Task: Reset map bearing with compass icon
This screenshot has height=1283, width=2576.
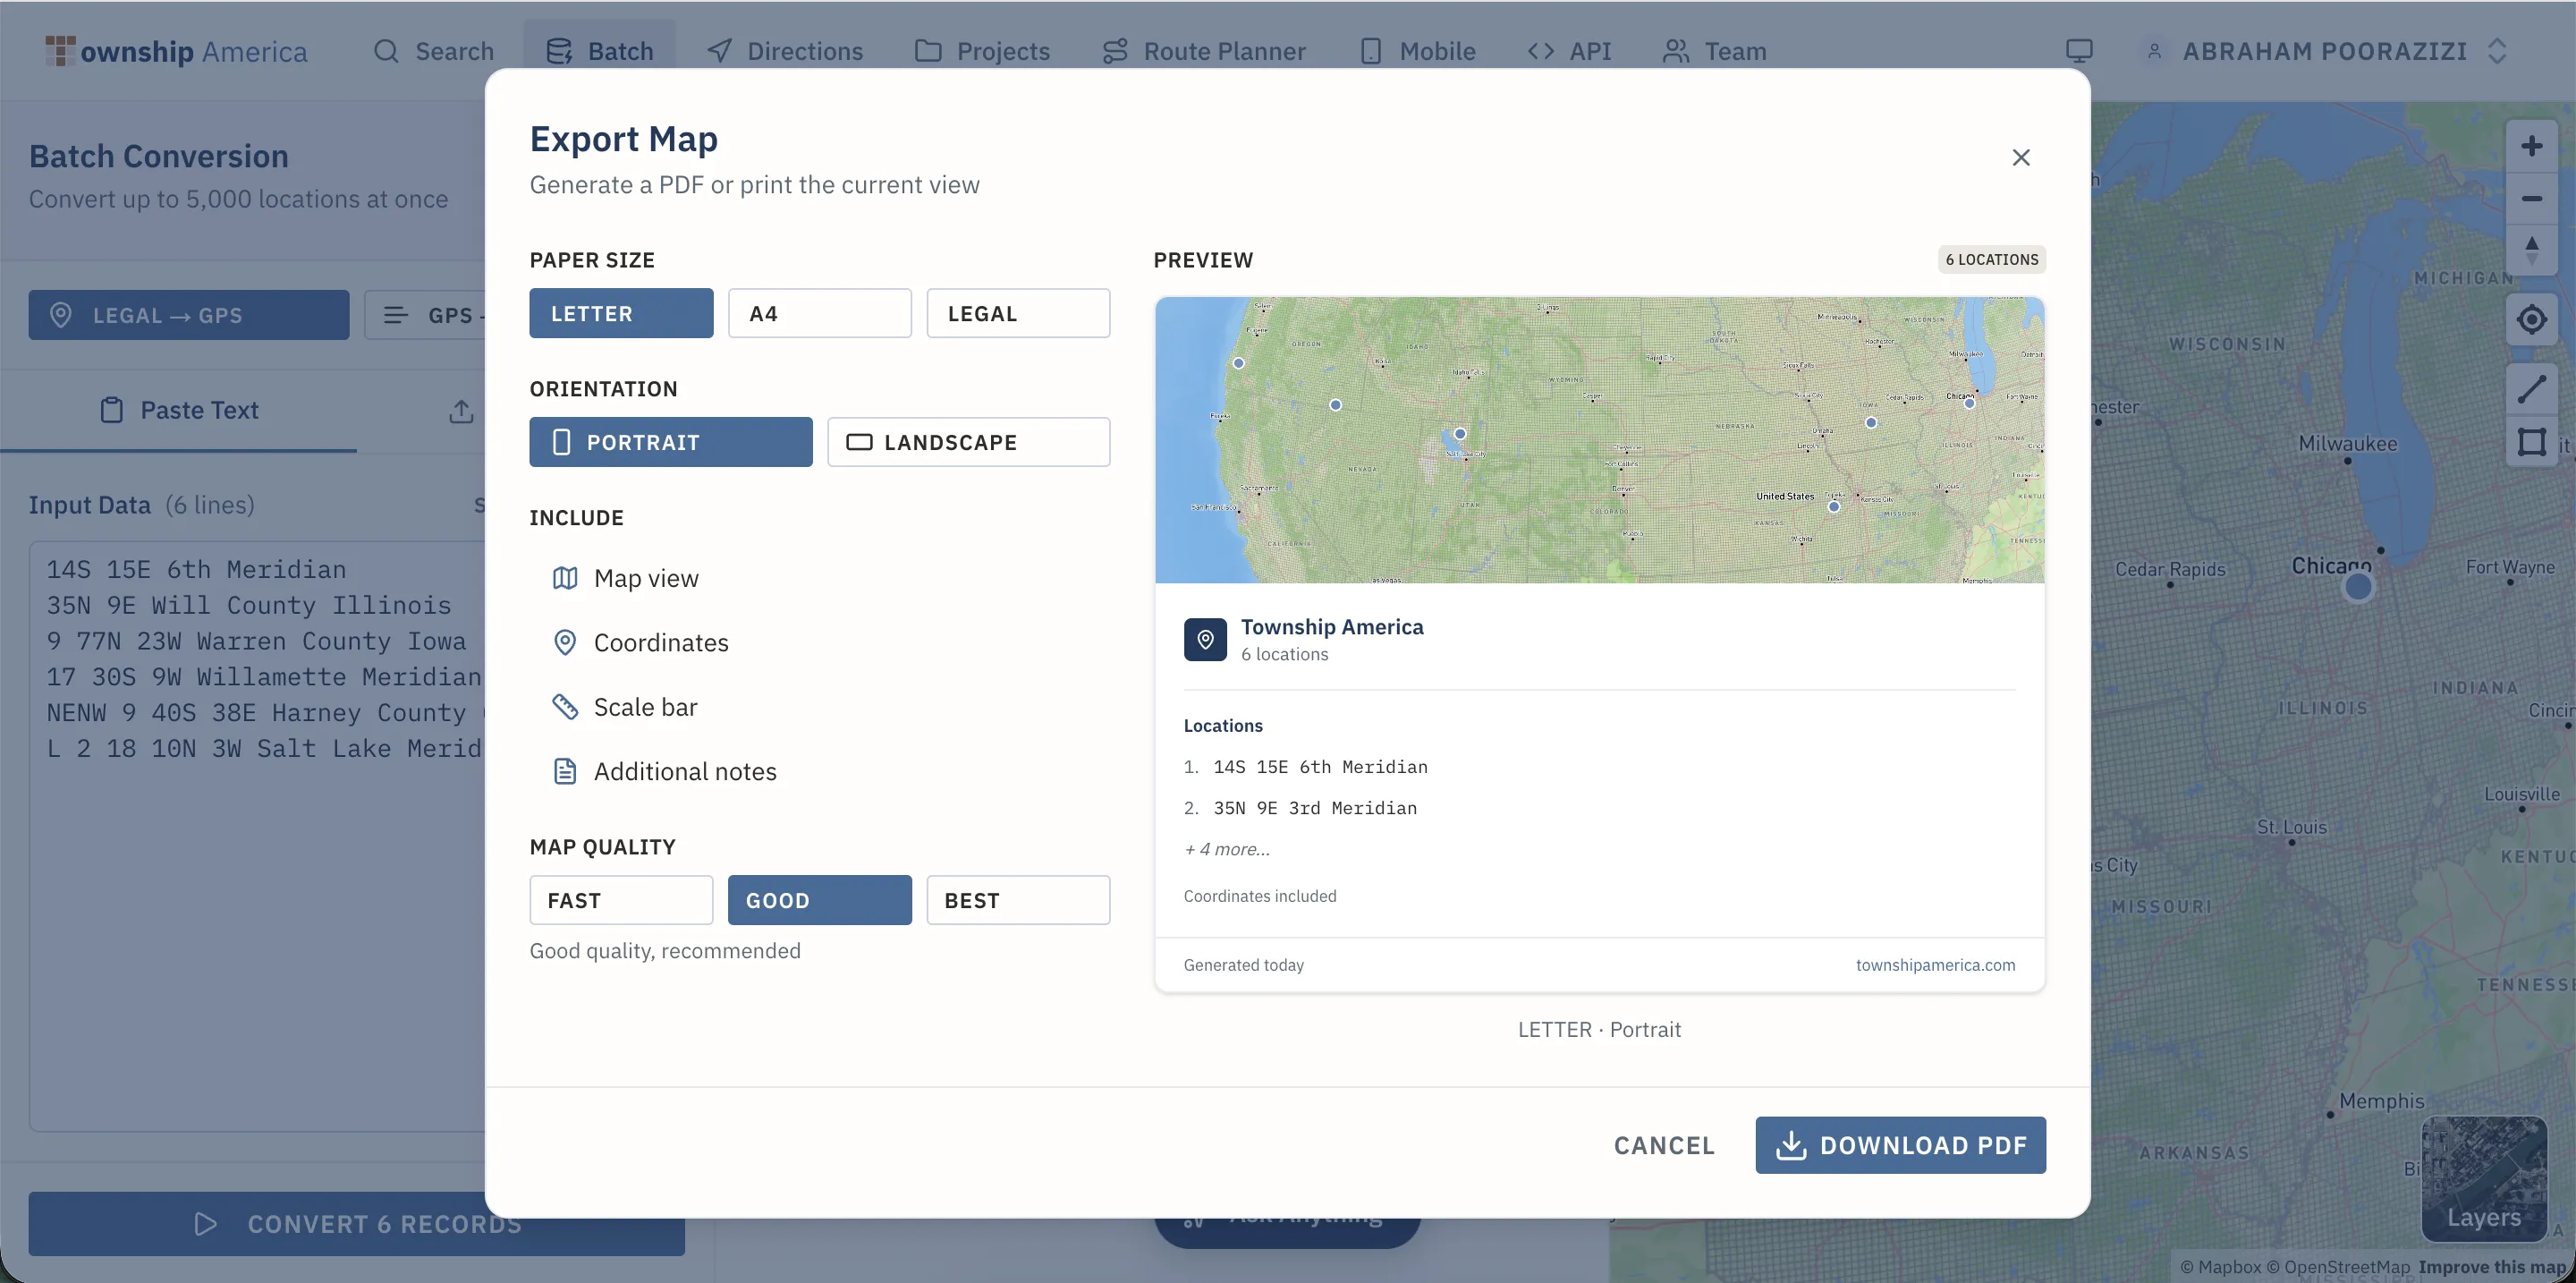Action: click(x=2531, y=250)
